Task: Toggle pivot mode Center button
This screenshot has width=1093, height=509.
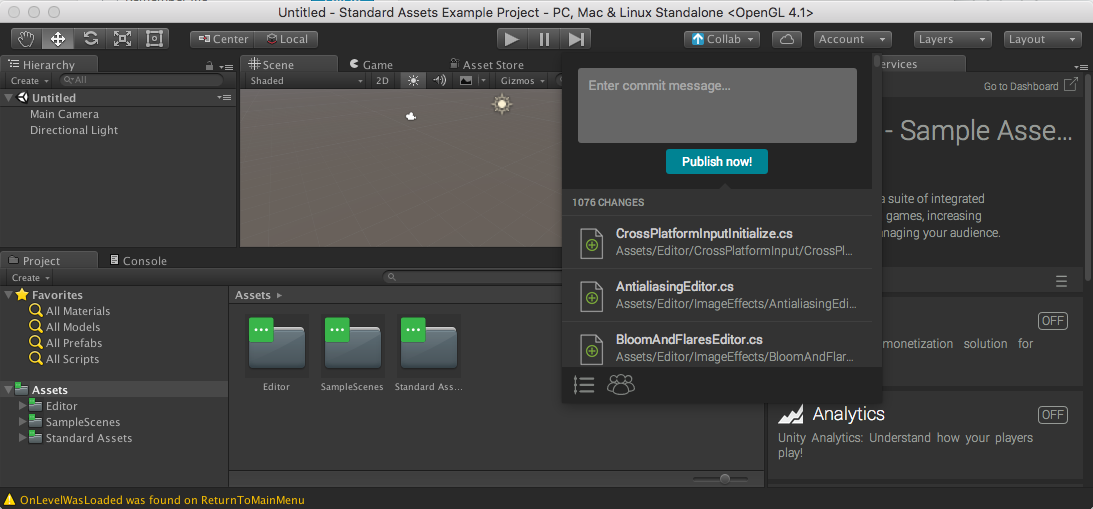Action: click(222, 40)
